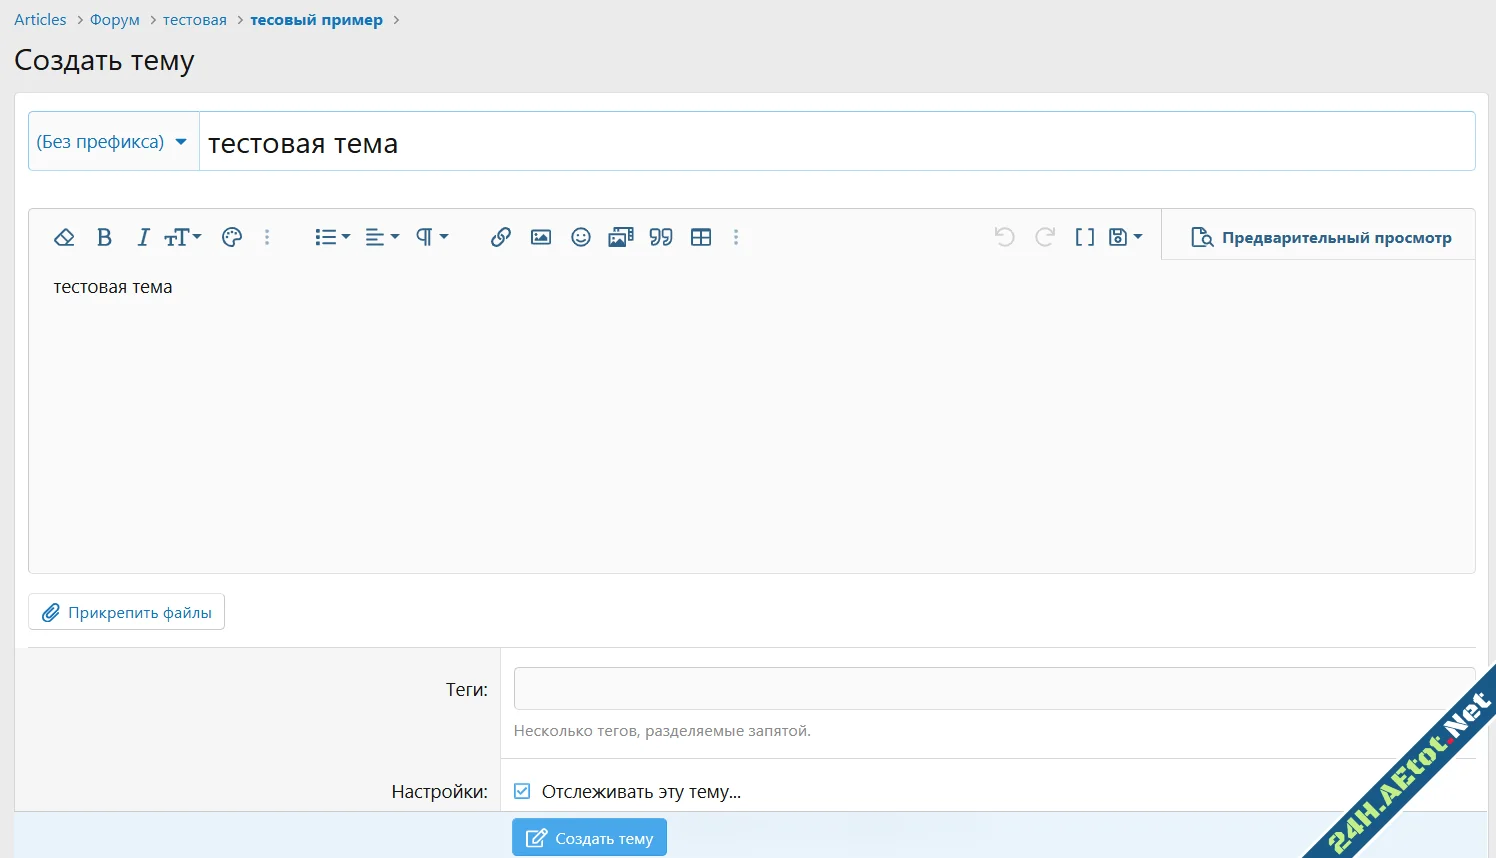Insert an image
Screen dimensions: 1496x858
pos(540,237)
